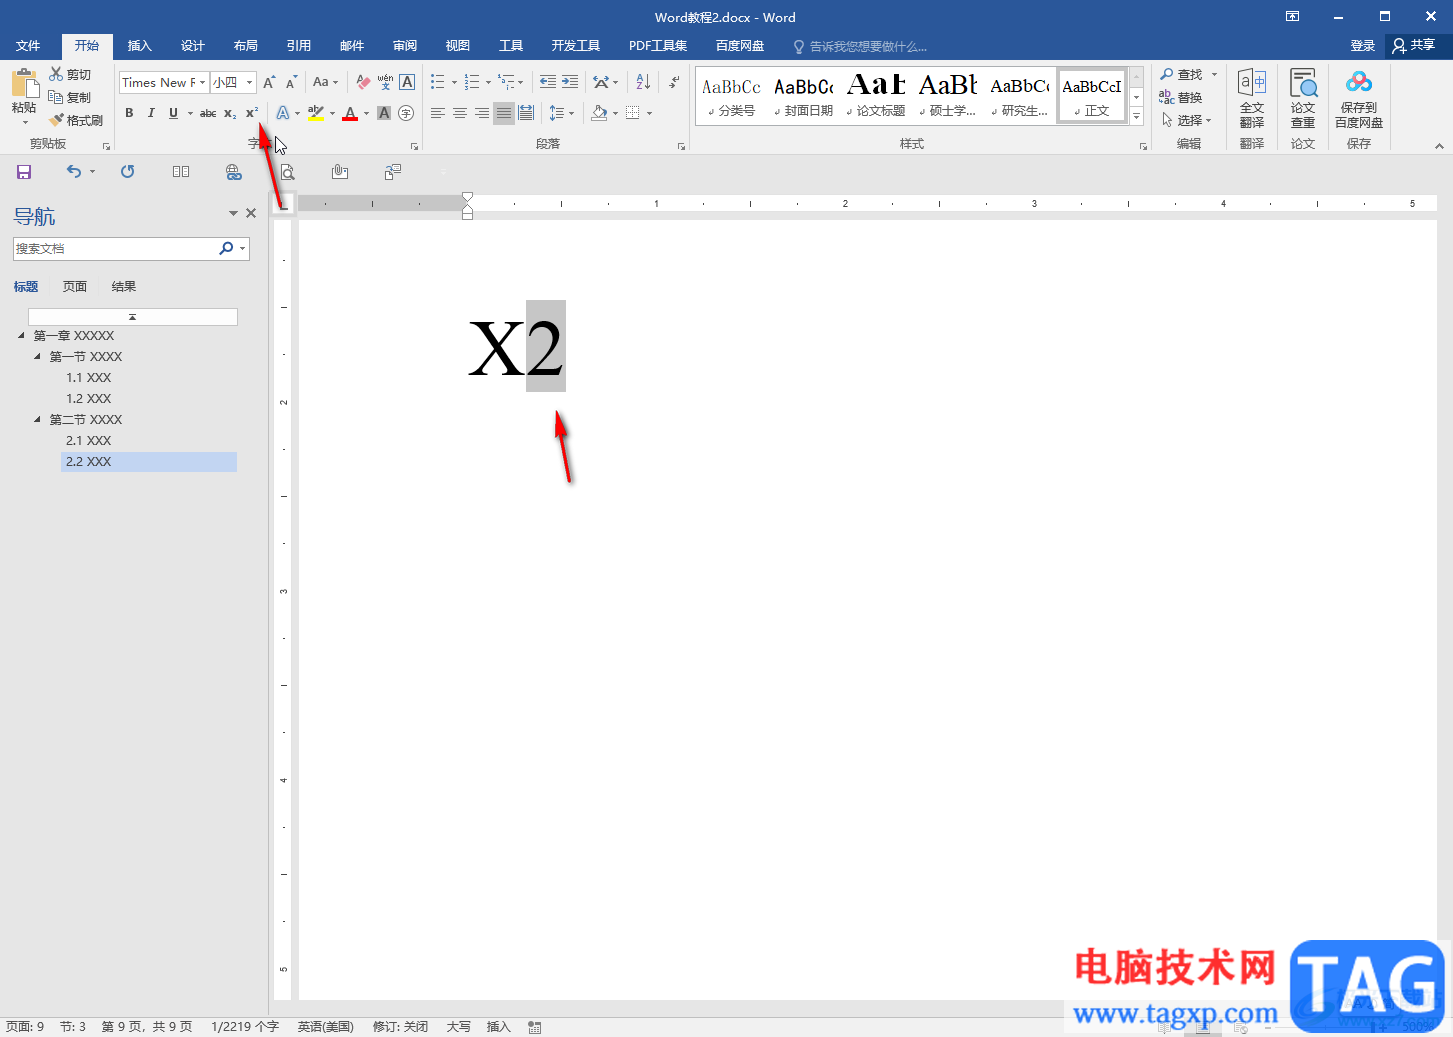
Task: Click the paragraph Shading paint bucket
Action: [x=599, y=113]
